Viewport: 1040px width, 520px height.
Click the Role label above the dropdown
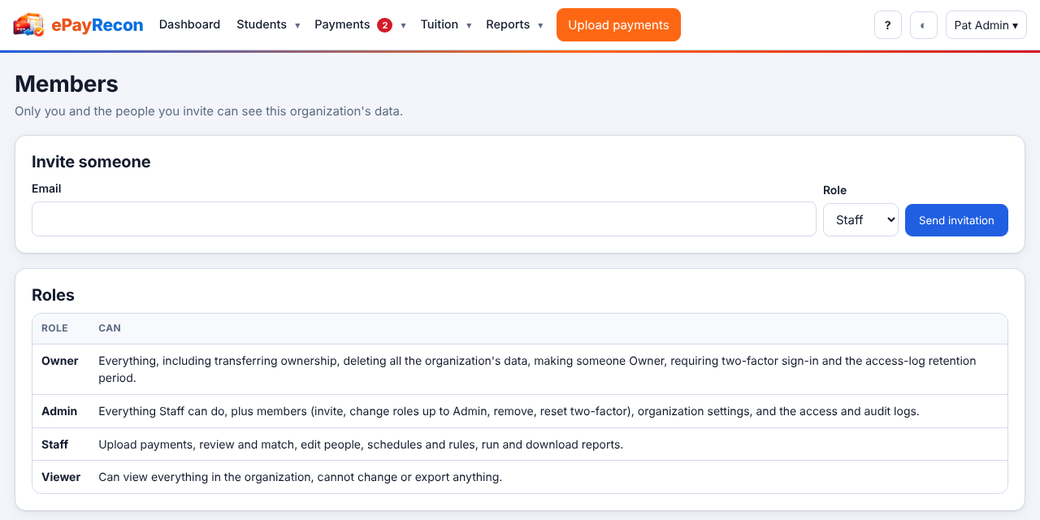point(835,190)
